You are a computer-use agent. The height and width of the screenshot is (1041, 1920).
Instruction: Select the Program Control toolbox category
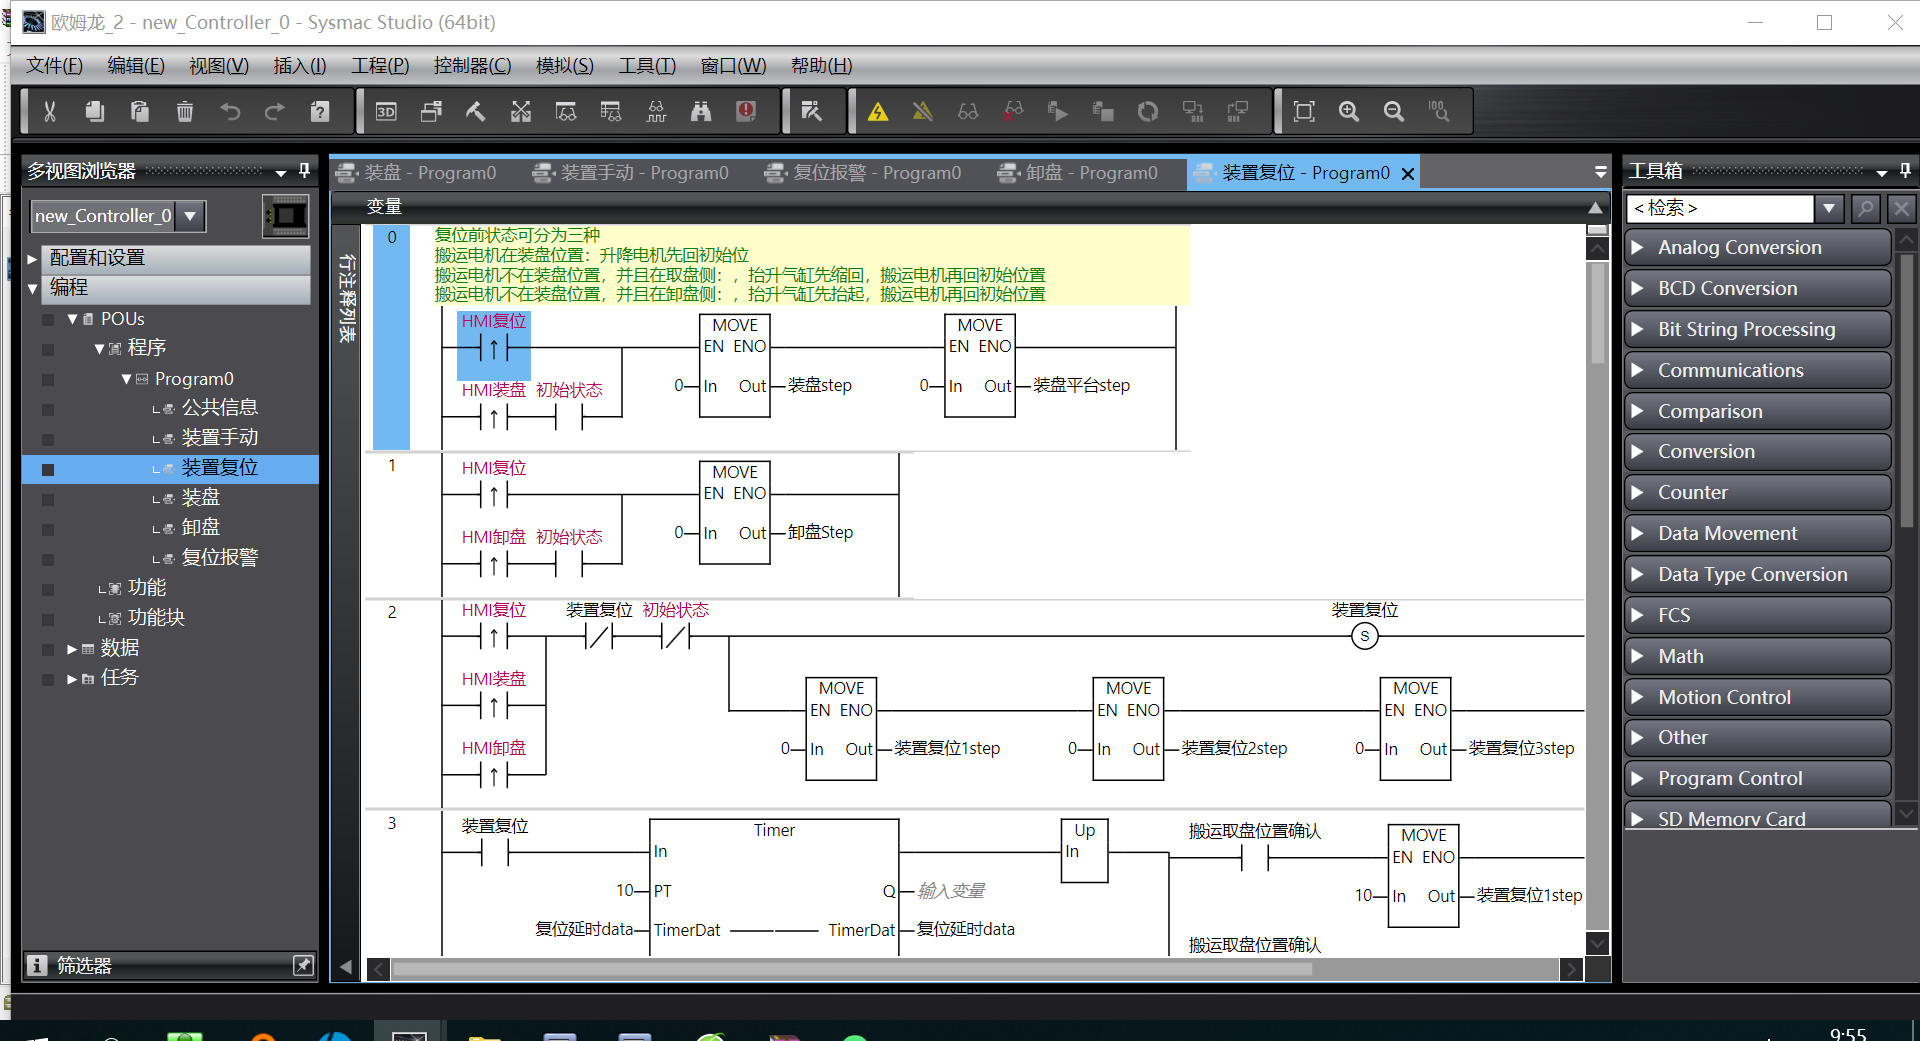click(1757, 778)
